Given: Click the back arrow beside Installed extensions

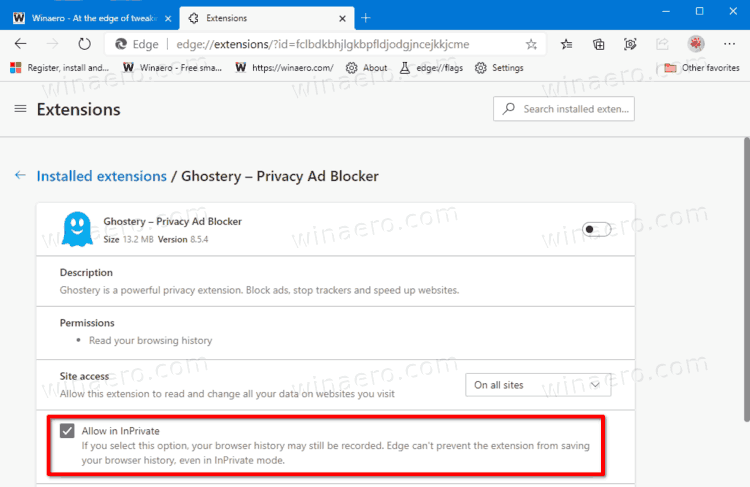Looking at the screenshot, I should pyautogui.click(x=20, y=175).
